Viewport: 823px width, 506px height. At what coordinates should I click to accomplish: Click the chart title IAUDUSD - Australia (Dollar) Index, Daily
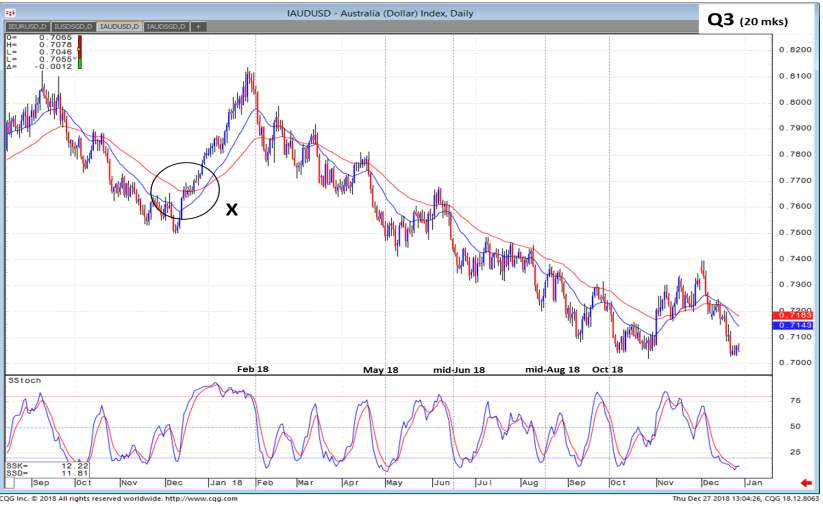(x=380, y=13)
